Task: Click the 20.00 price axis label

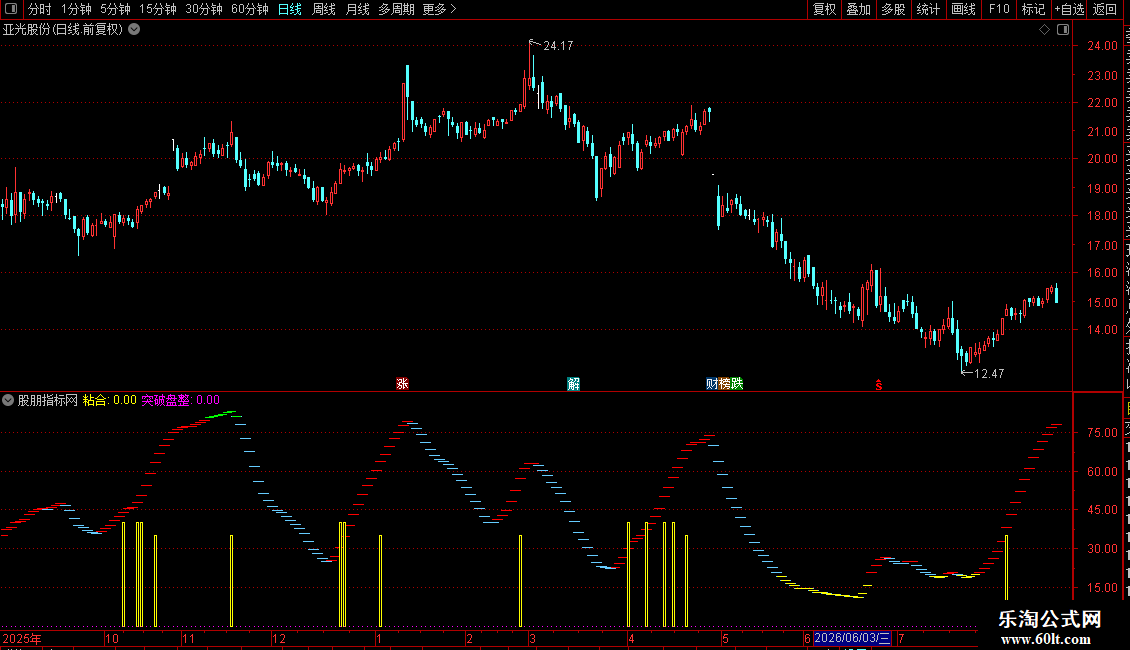Action: [x=1103, y=159]
